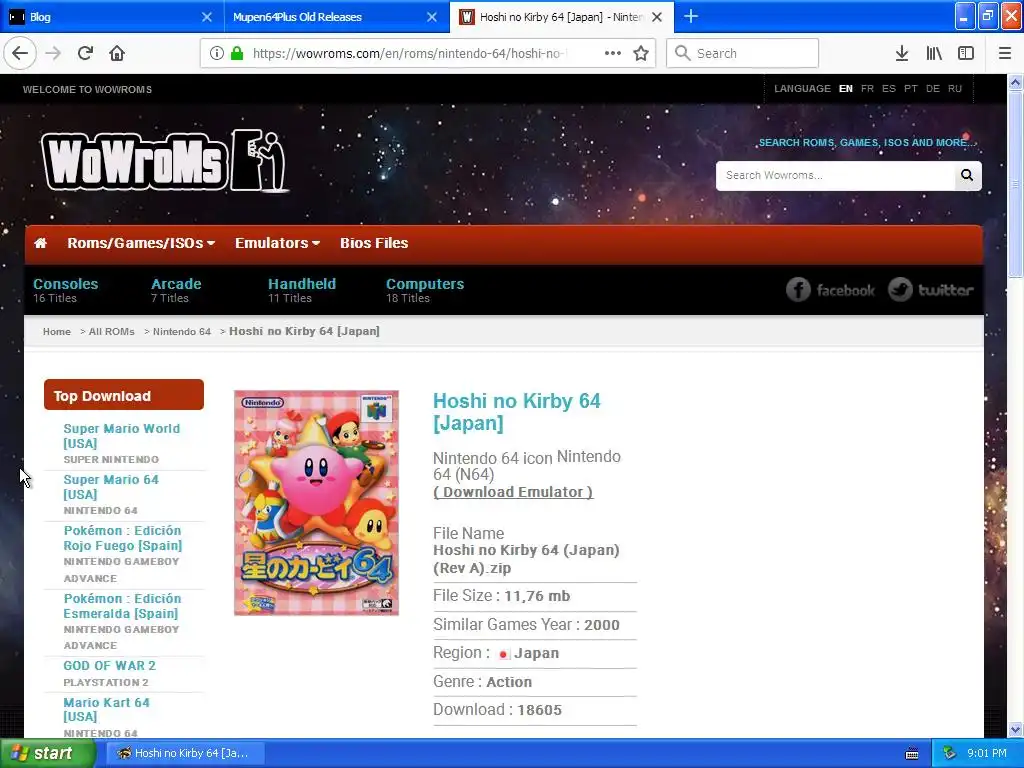Click the Japan region text
This screenshot has width=1024, height=768.
(x=536, y=654)
